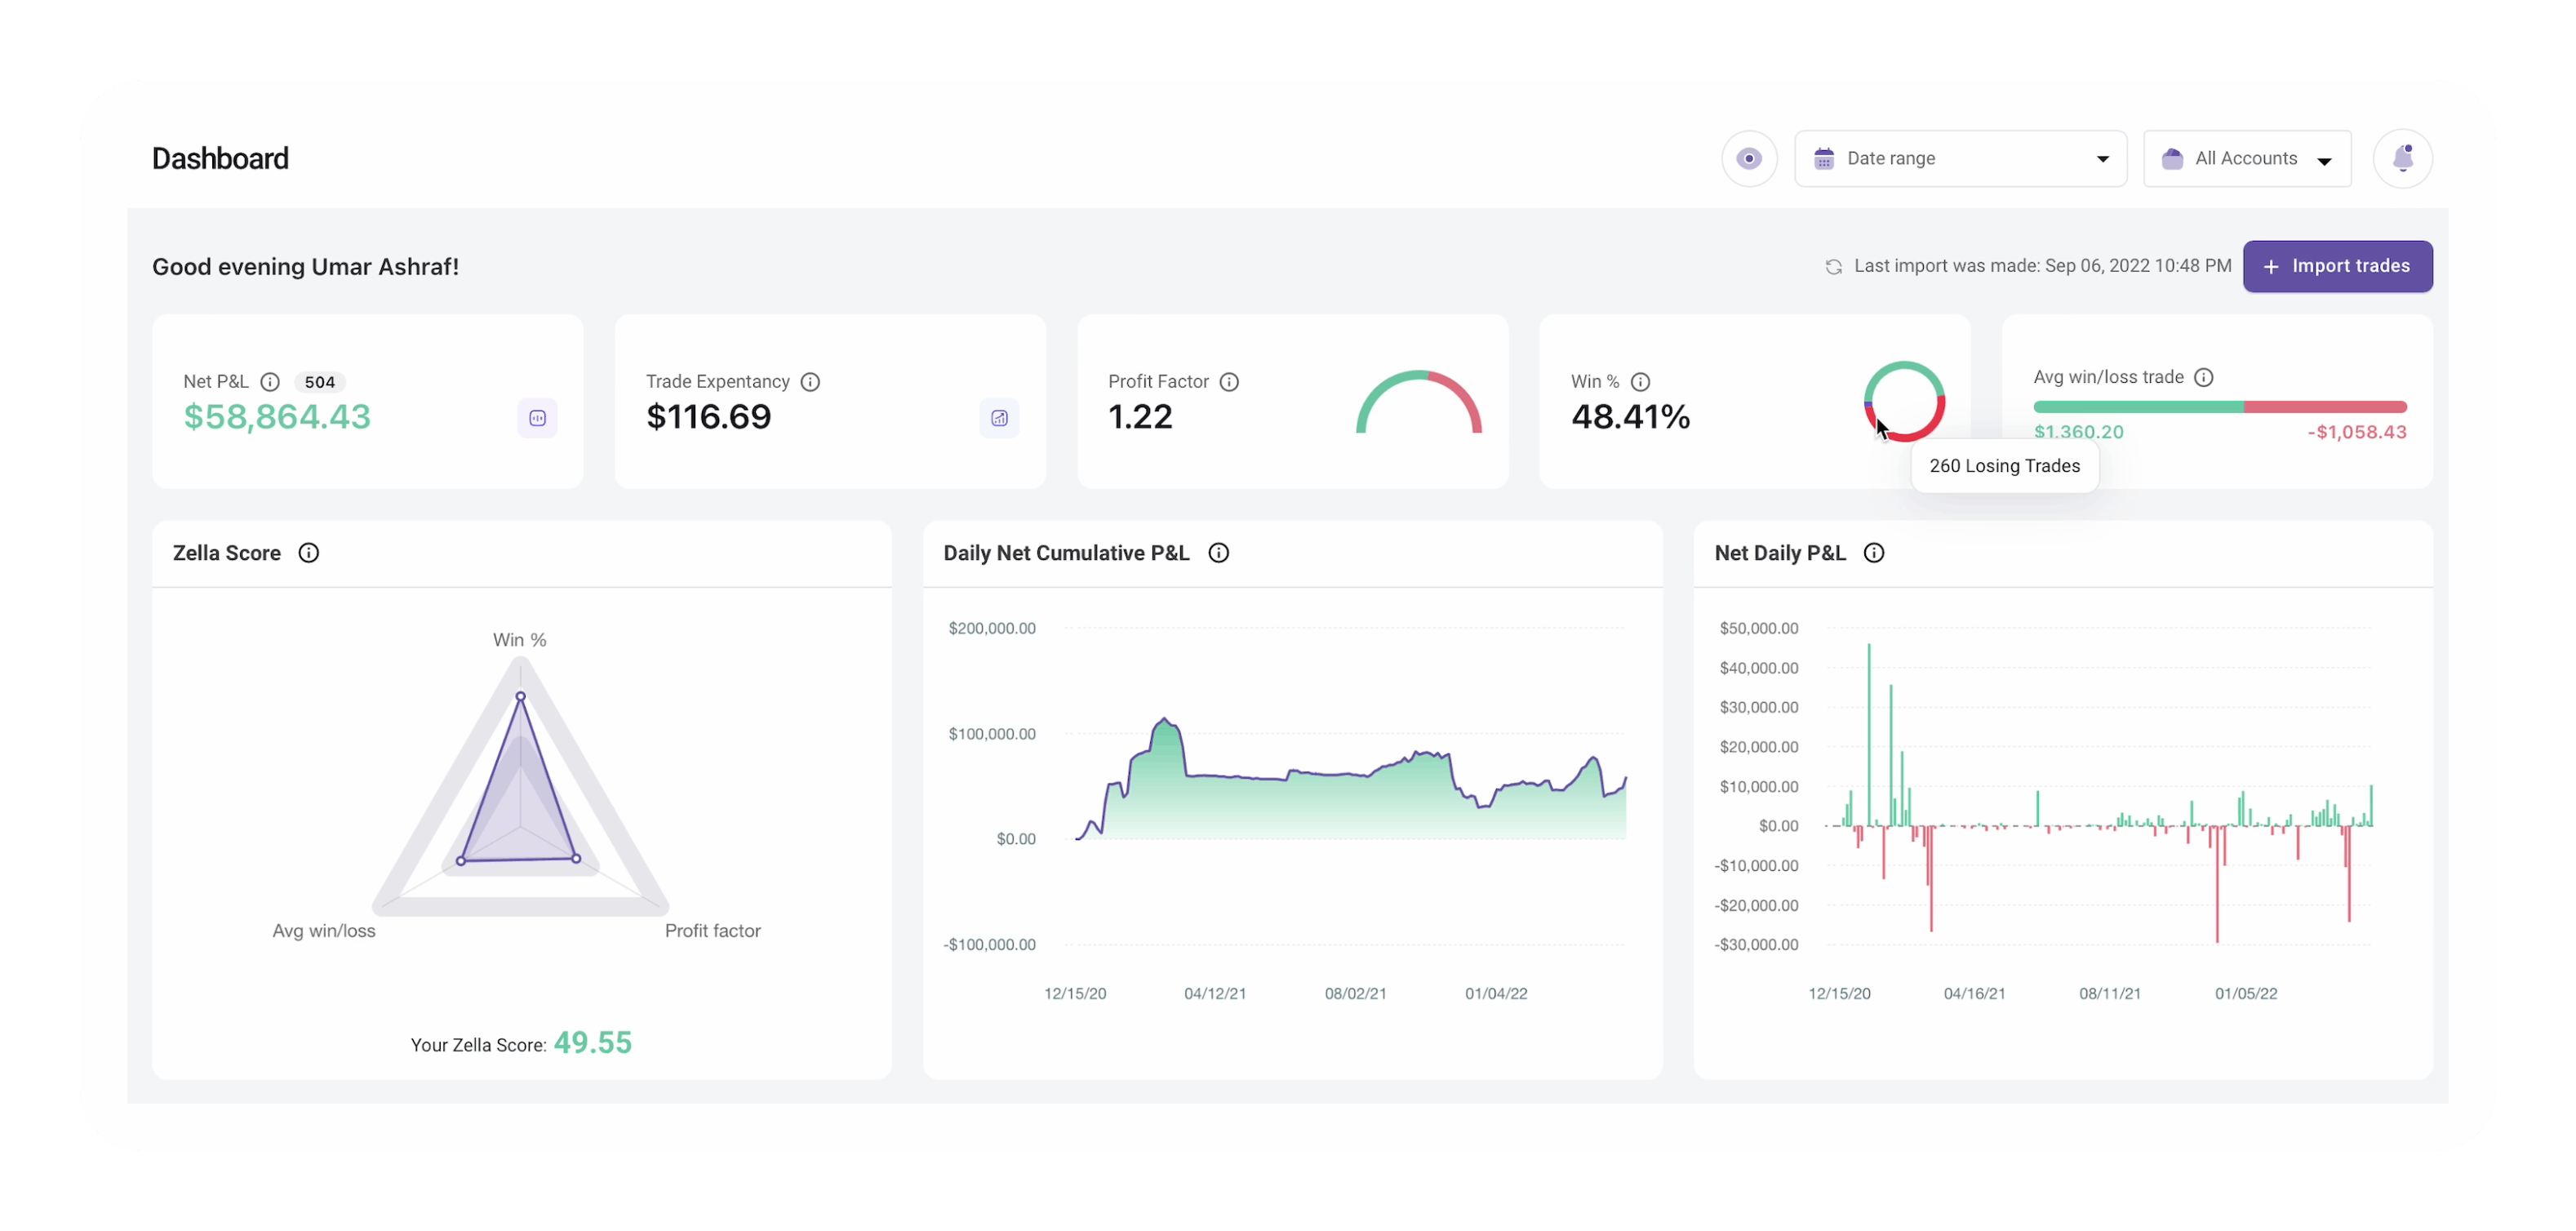Click the Date range calendar icon
This screenshot has height=1231, width=2576.
(1824, 158)
